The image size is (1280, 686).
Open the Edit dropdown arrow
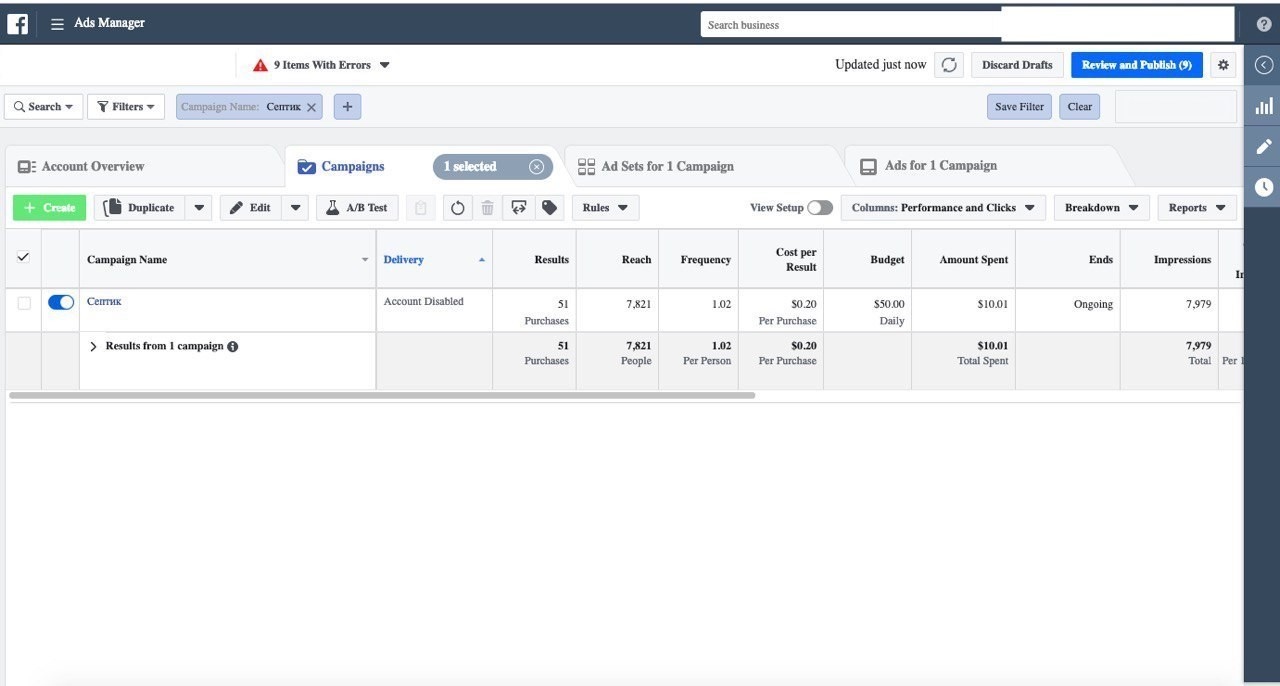[295, 208]
